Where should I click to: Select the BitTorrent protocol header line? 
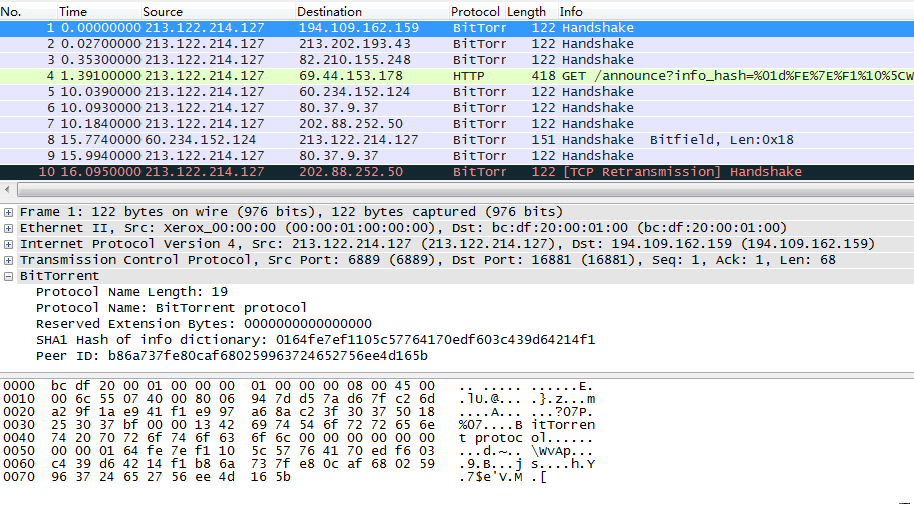click(59, 276)
